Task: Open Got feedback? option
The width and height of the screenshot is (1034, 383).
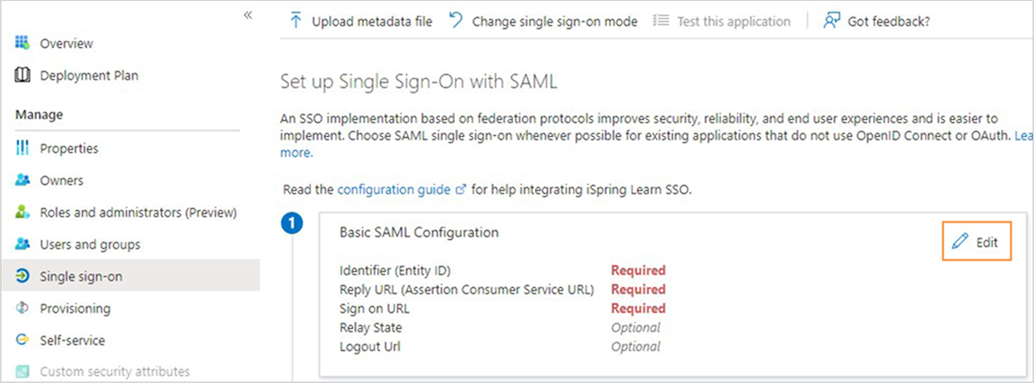Action: point(876,21)
